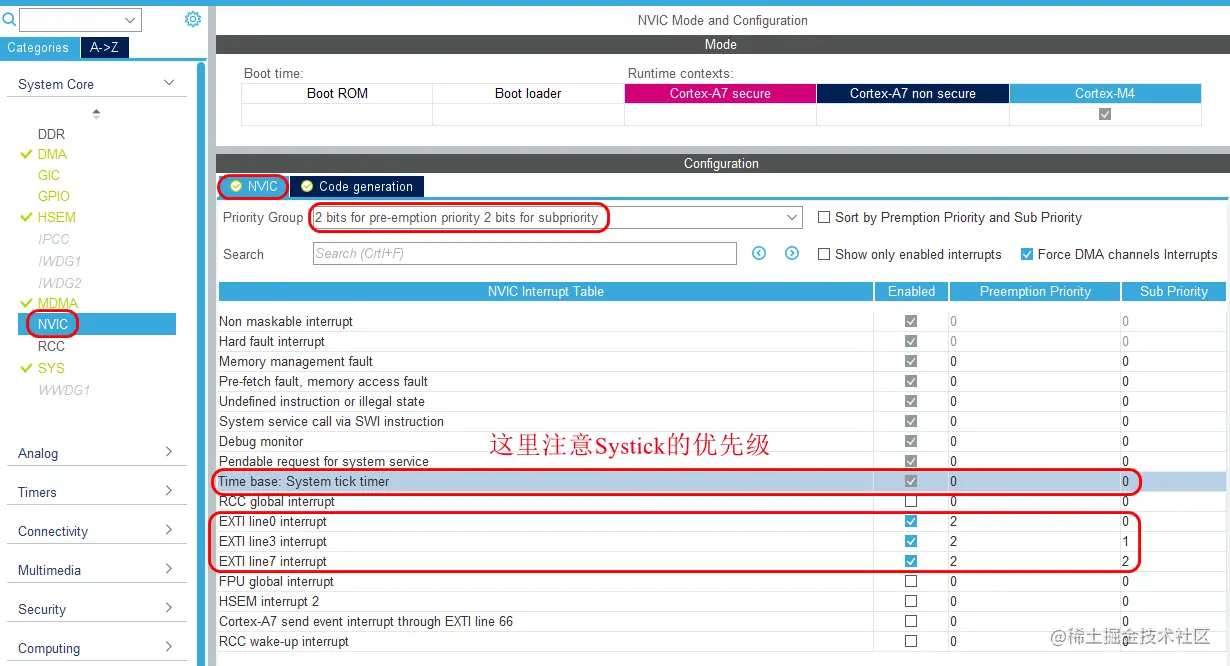Expand the Analog category
The width and height of the screenshot is (1230, 666).
pos(169,452)
